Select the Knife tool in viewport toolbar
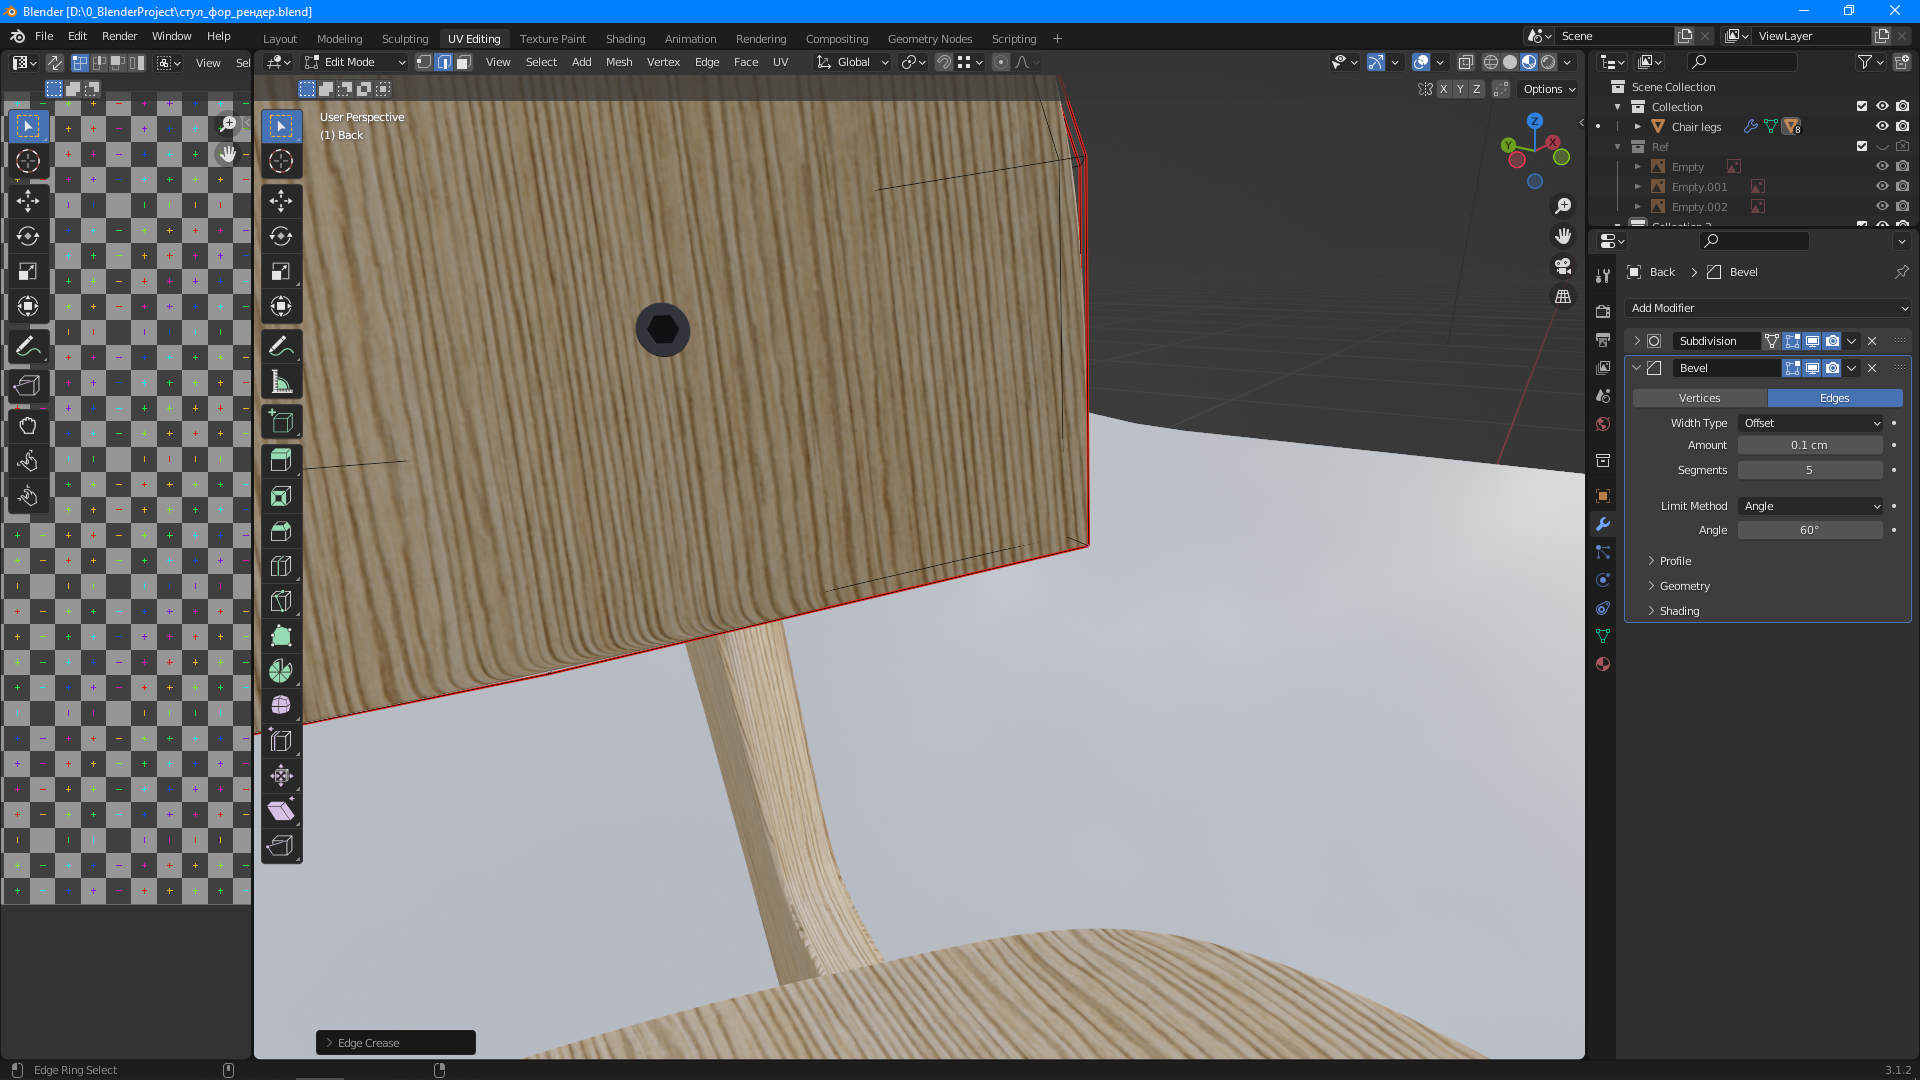The height and width of the screenshot is (1080, 1920). click(x=281, y=601)
